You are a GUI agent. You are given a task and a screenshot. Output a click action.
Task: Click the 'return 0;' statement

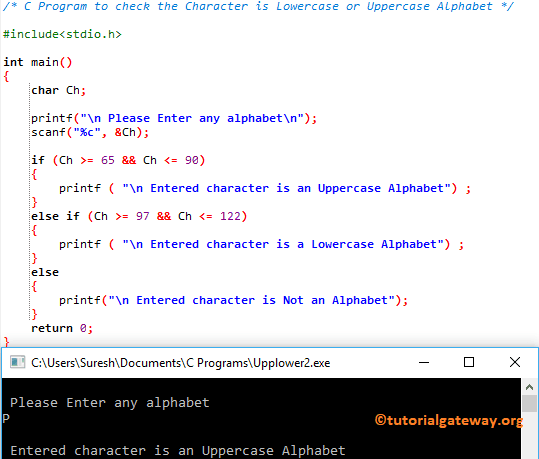(62, 328)
